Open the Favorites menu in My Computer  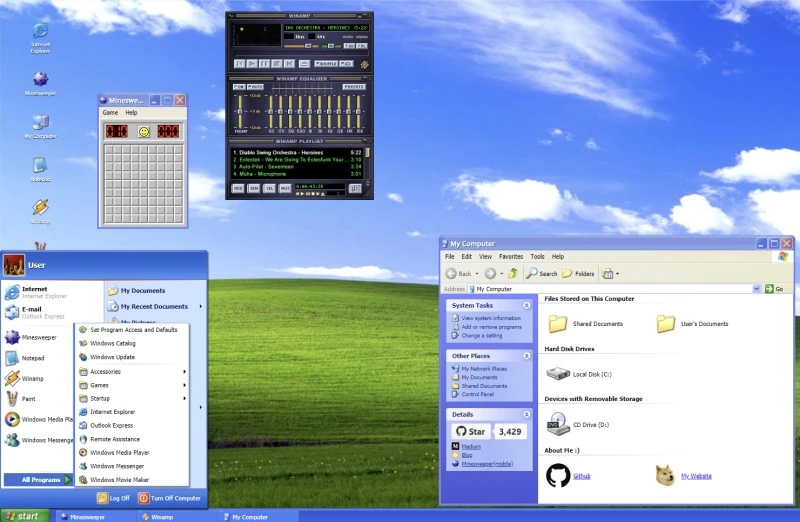[x=511, y=257]
